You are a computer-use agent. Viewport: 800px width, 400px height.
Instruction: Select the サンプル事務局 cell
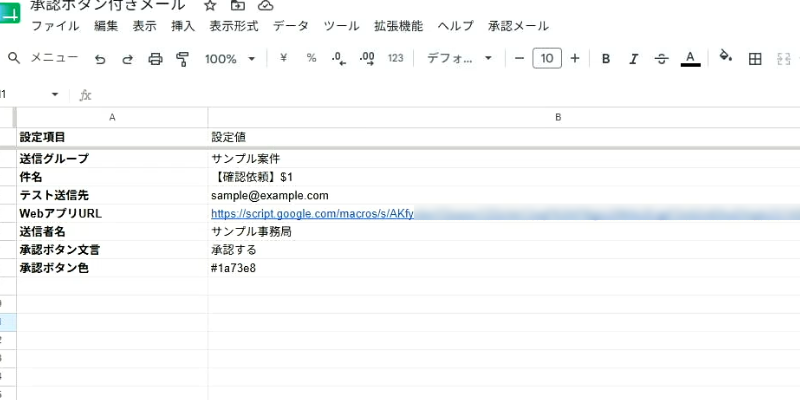click(504, 232)
